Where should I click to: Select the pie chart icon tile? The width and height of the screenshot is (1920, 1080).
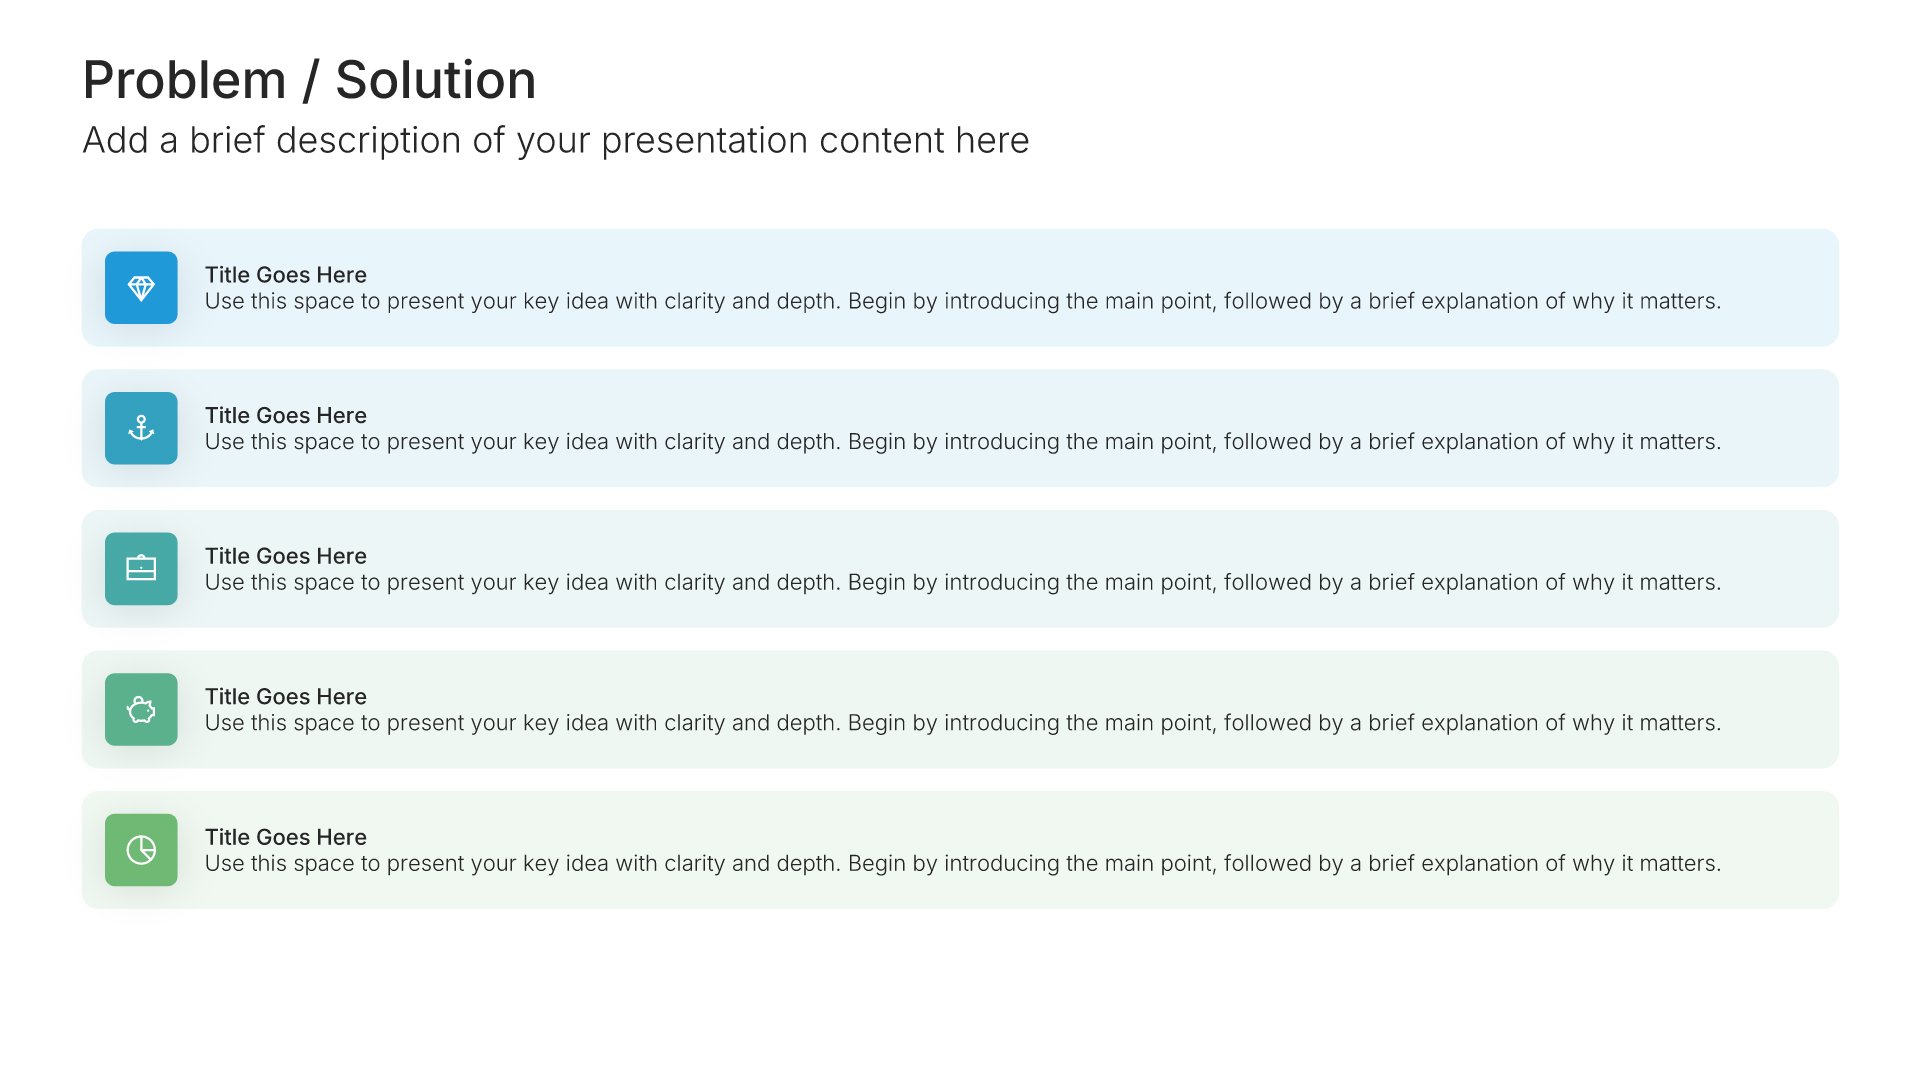coord(141,850)
